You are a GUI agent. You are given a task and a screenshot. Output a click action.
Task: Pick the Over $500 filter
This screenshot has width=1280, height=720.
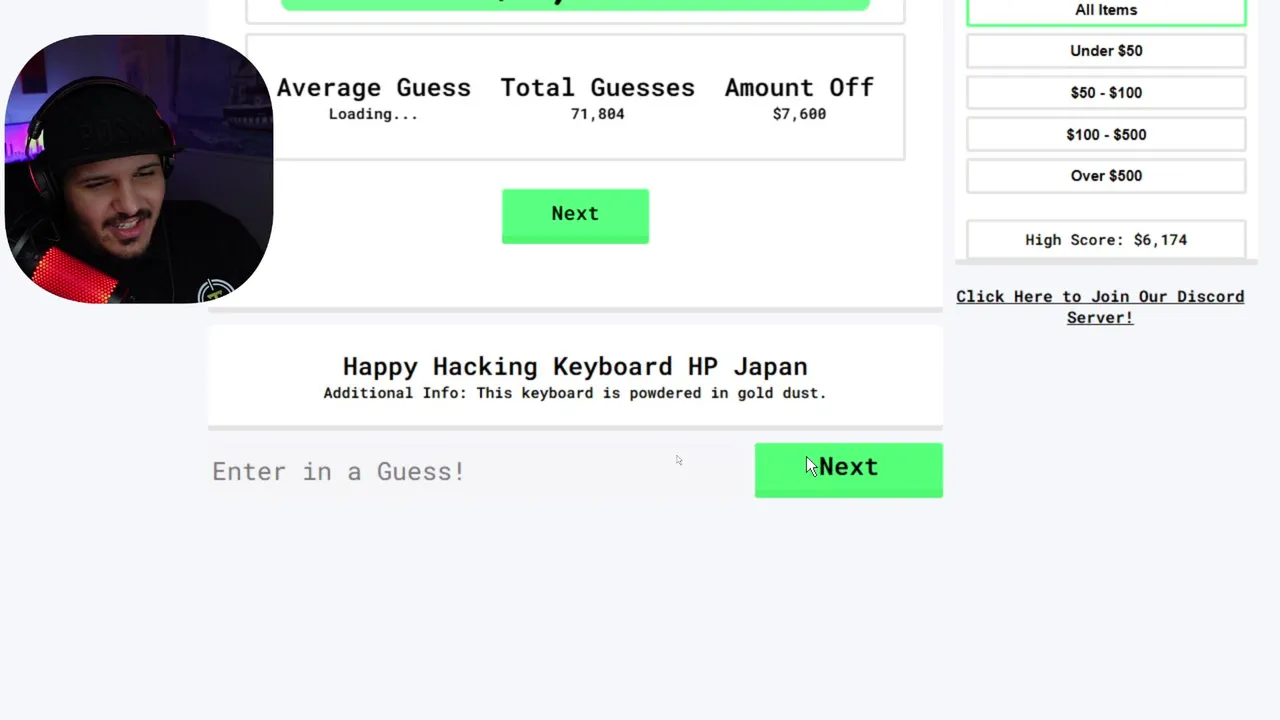(1106, 176)
